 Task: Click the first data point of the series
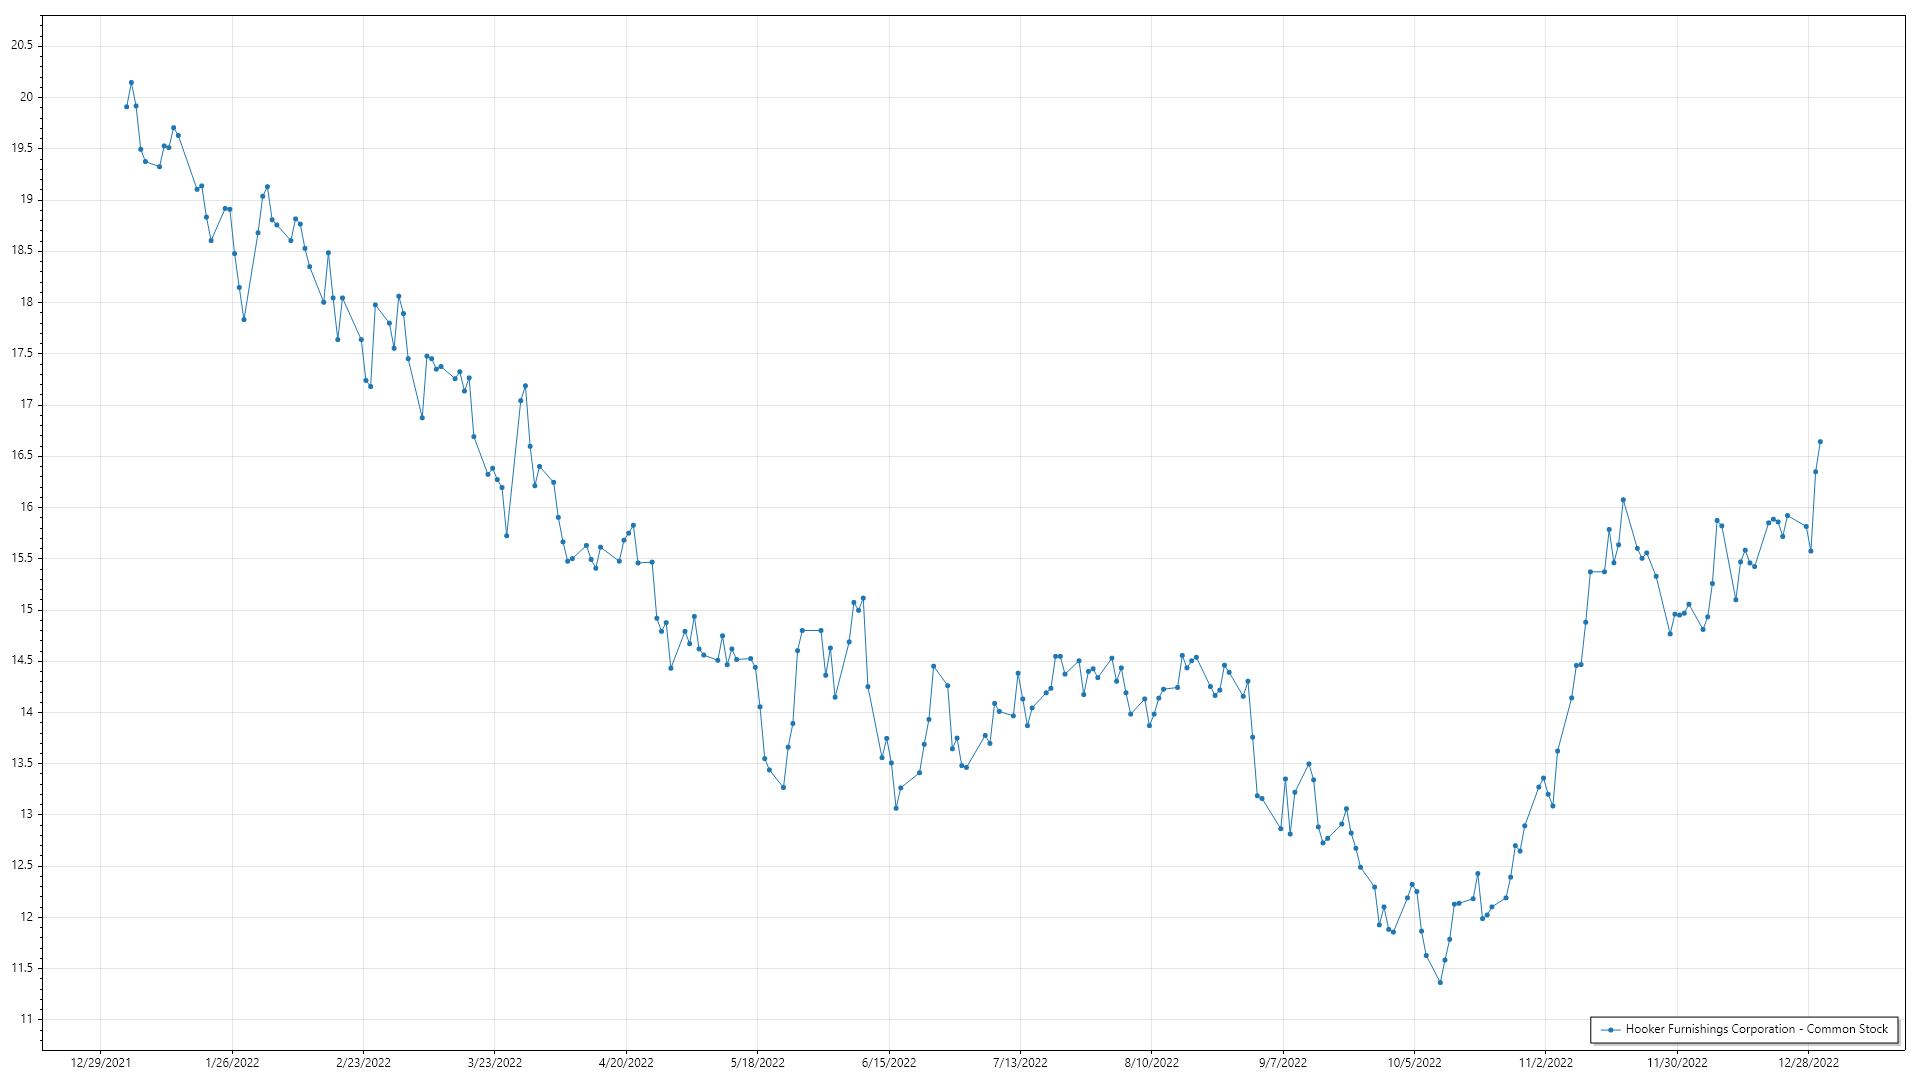tap(126, 106)
